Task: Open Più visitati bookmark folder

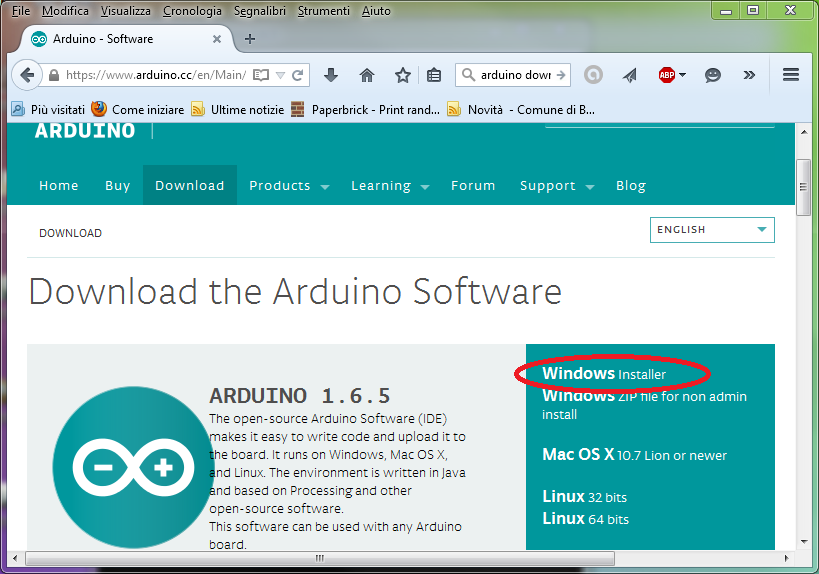Action: pyautogui.click(x=48, y=110)
